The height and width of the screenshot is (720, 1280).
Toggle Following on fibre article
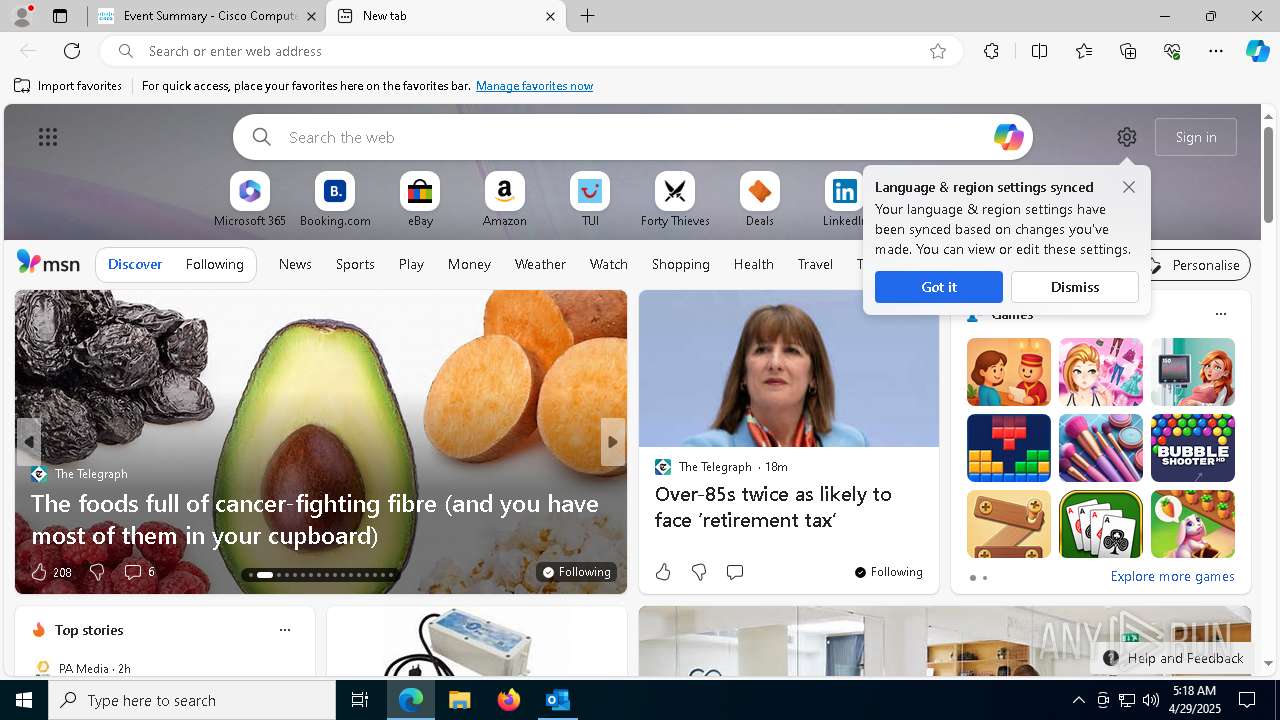(576, 572)
